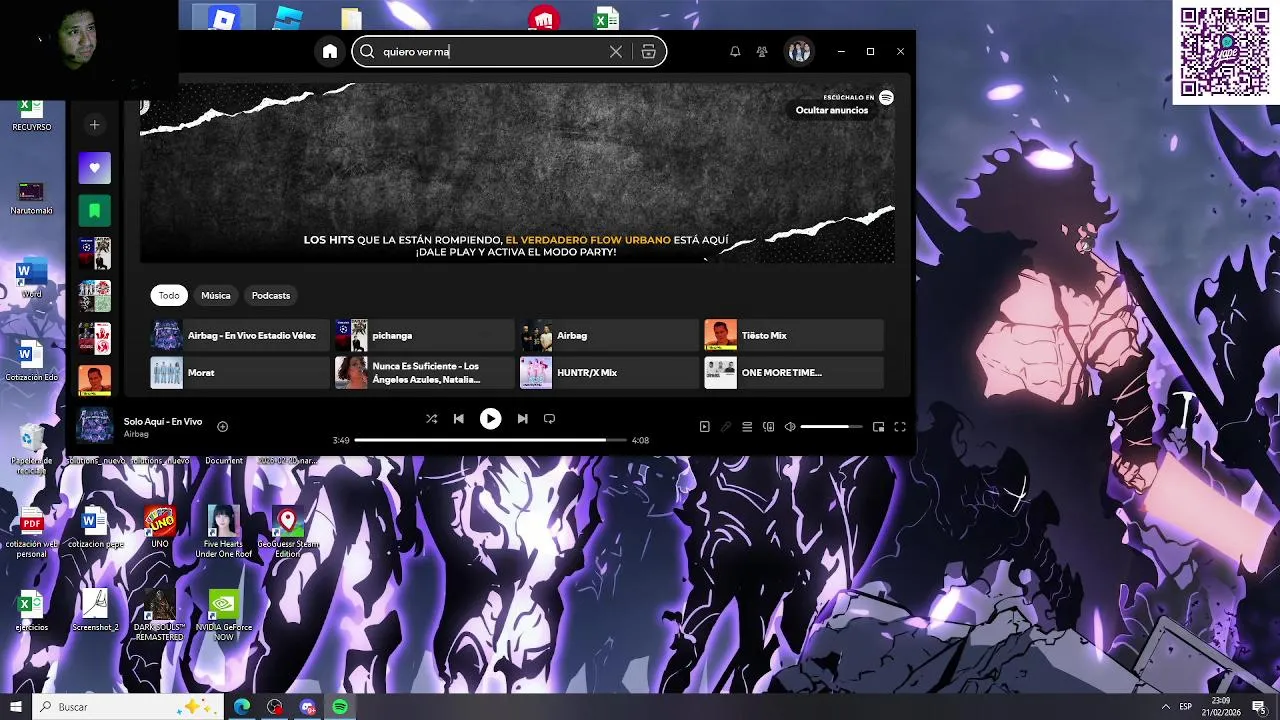
Task: Open the UNO desktop shortcut
Action: [160, 527]
